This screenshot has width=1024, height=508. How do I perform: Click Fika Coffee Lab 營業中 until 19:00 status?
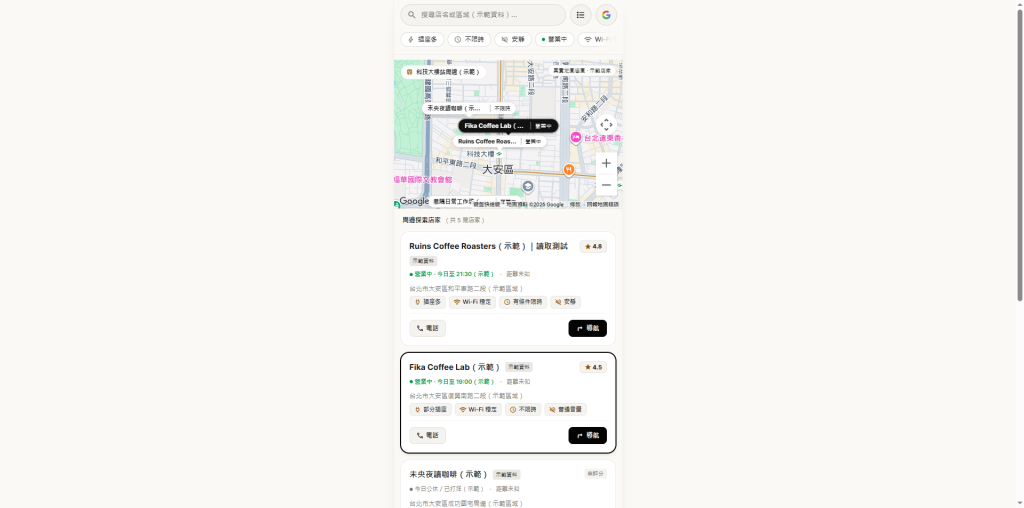tap(451, 382)
